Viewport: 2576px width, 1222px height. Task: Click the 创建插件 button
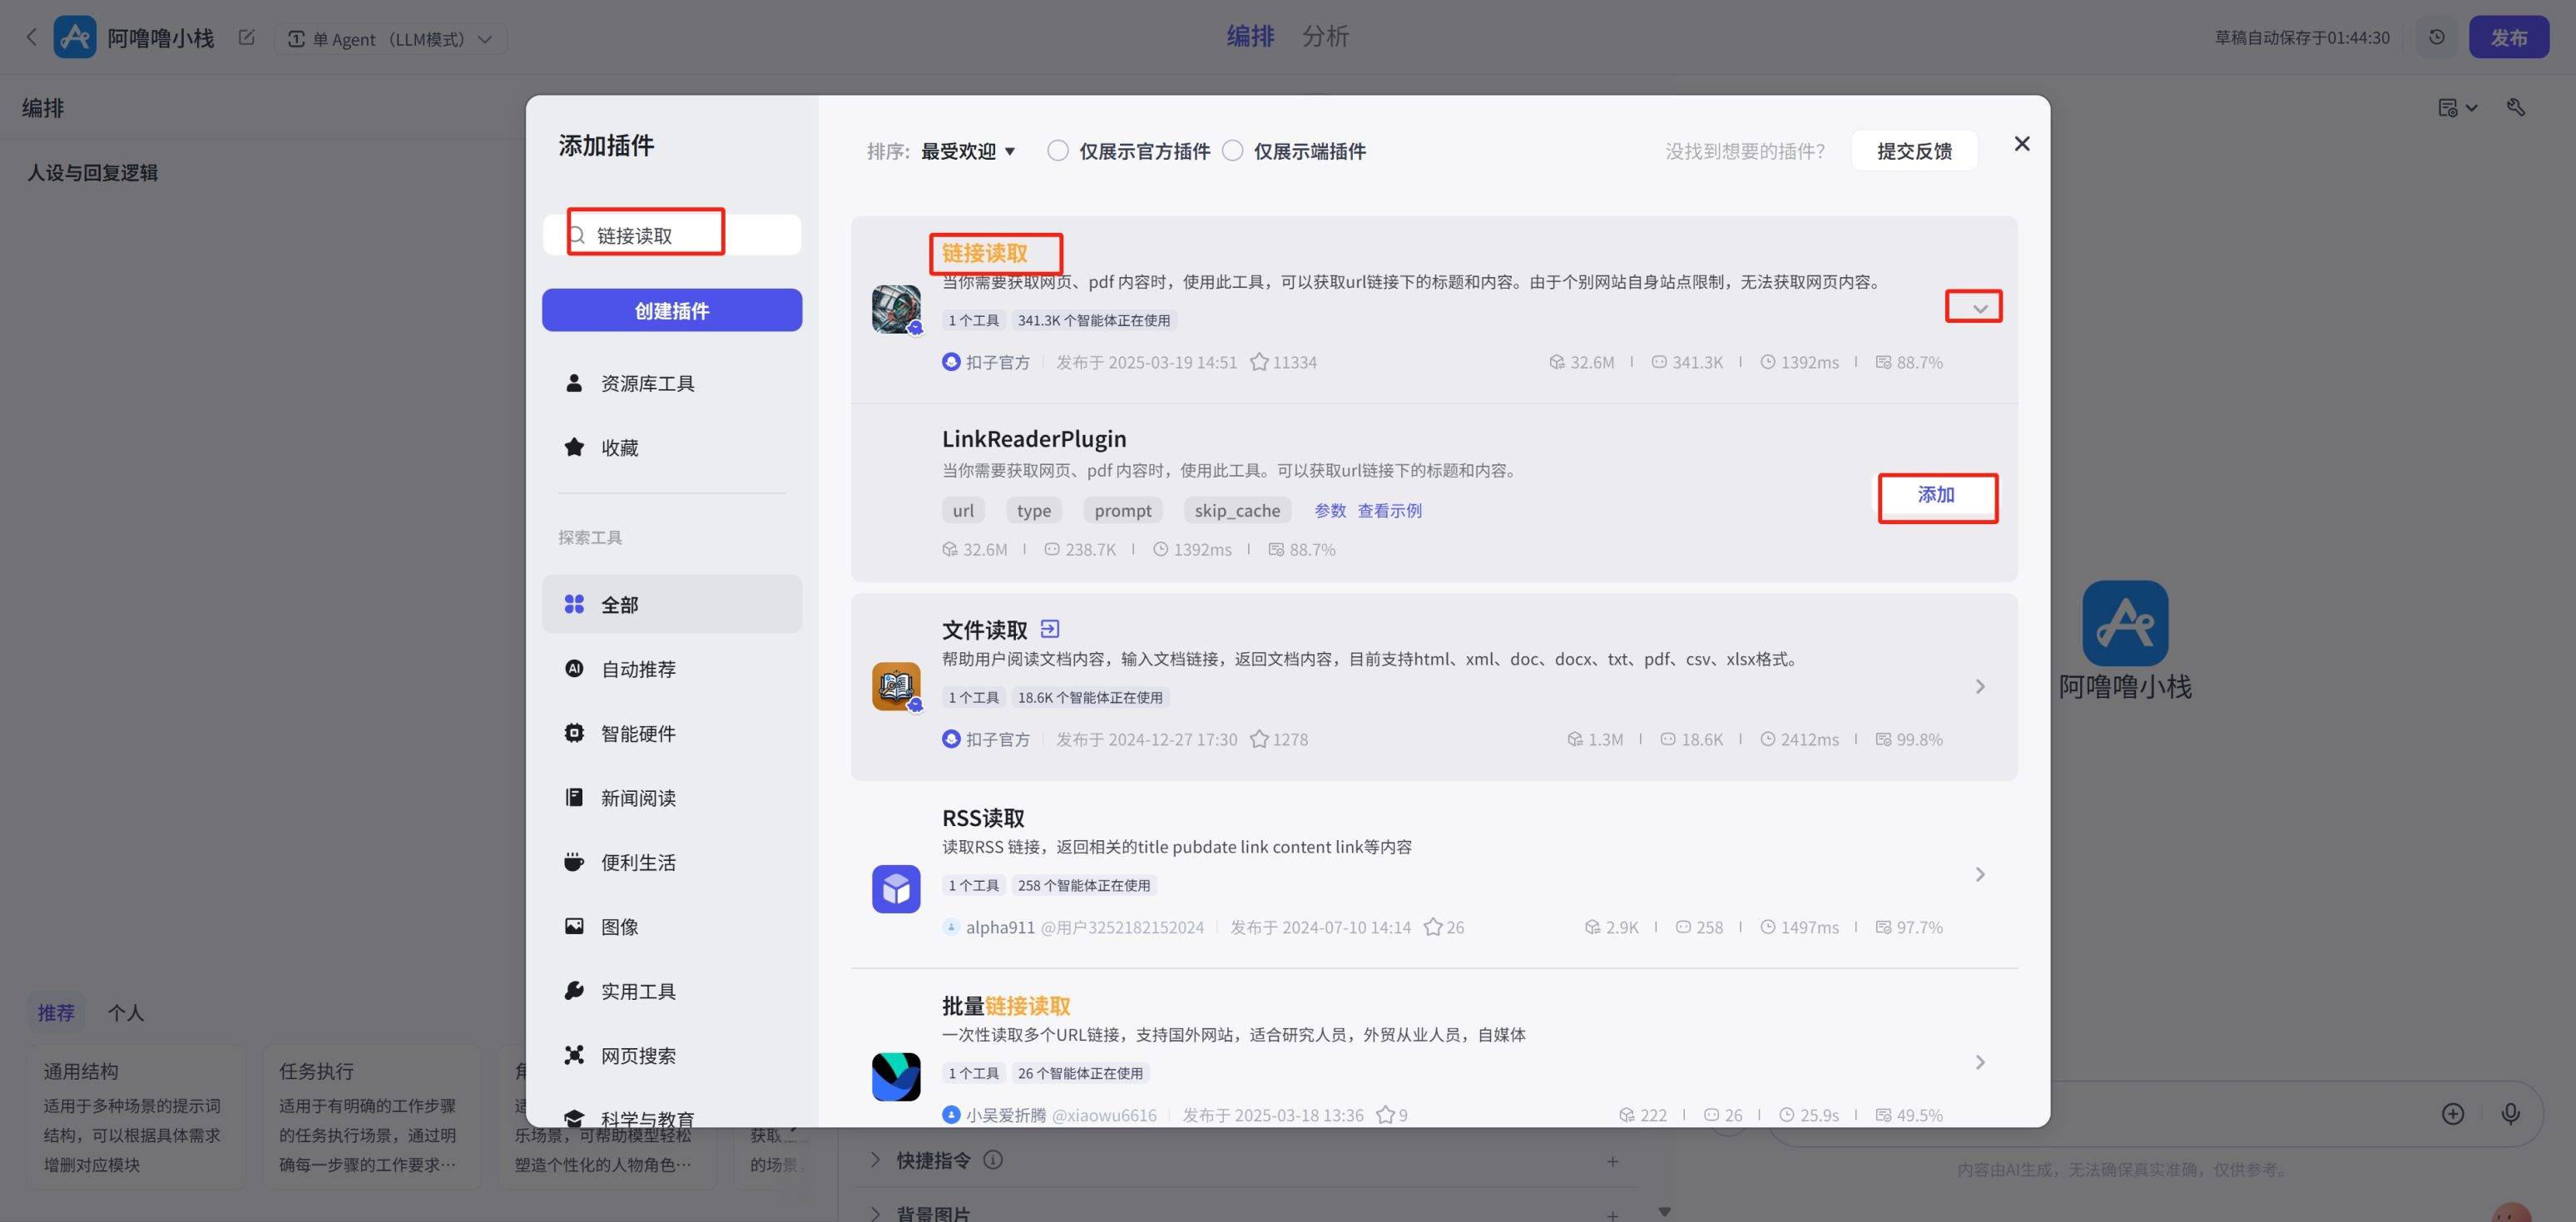[x=671, y=310]
